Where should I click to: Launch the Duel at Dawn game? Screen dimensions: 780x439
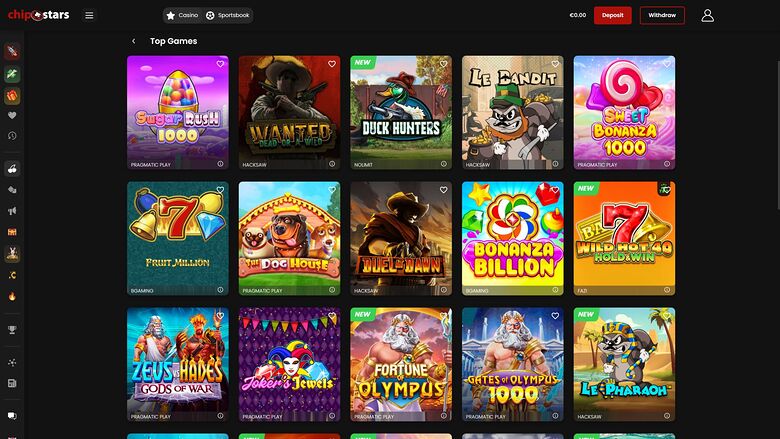(401, 238)
